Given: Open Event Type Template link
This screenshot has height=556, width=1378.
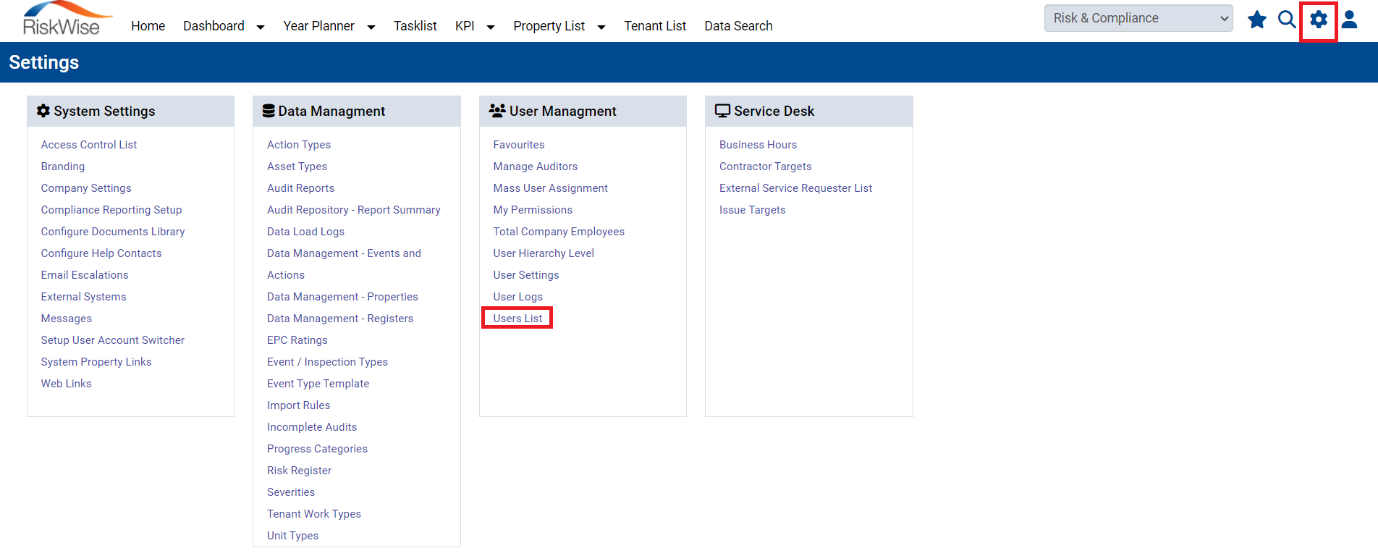Looking at the screenshot, I should tap(318, 384).
